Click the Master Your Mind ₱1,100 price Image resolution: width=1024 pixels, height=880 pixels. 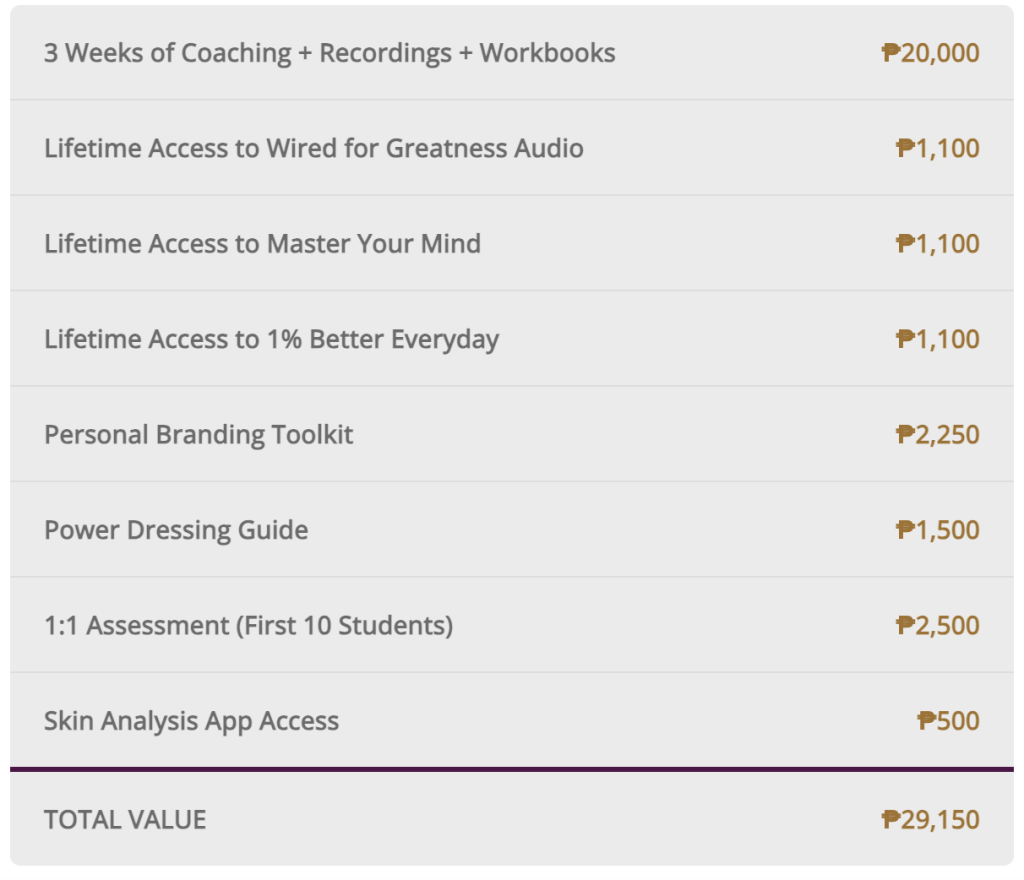click(x=937, y=244)
